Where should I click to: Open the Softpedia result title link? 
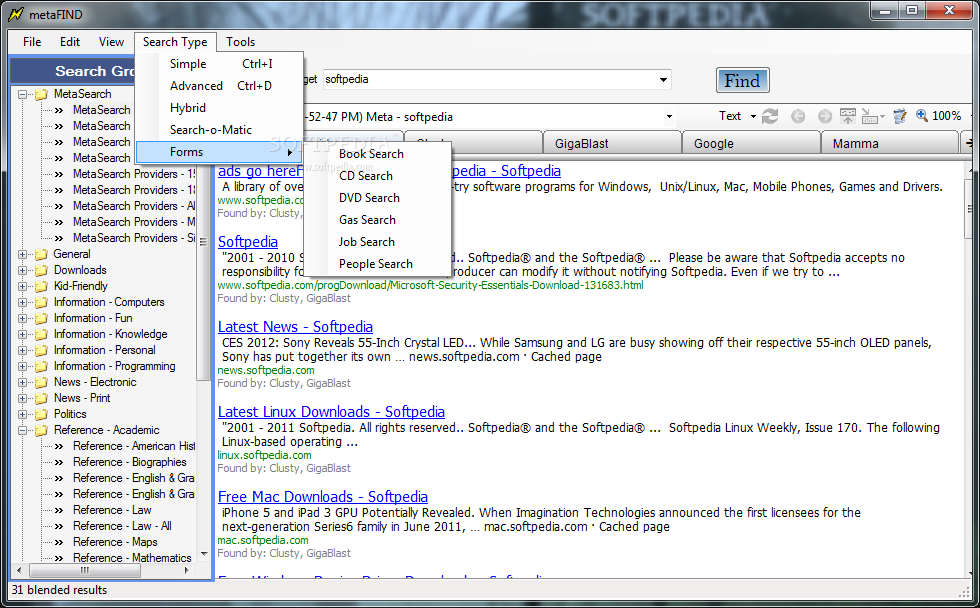(x=248, y=242)
